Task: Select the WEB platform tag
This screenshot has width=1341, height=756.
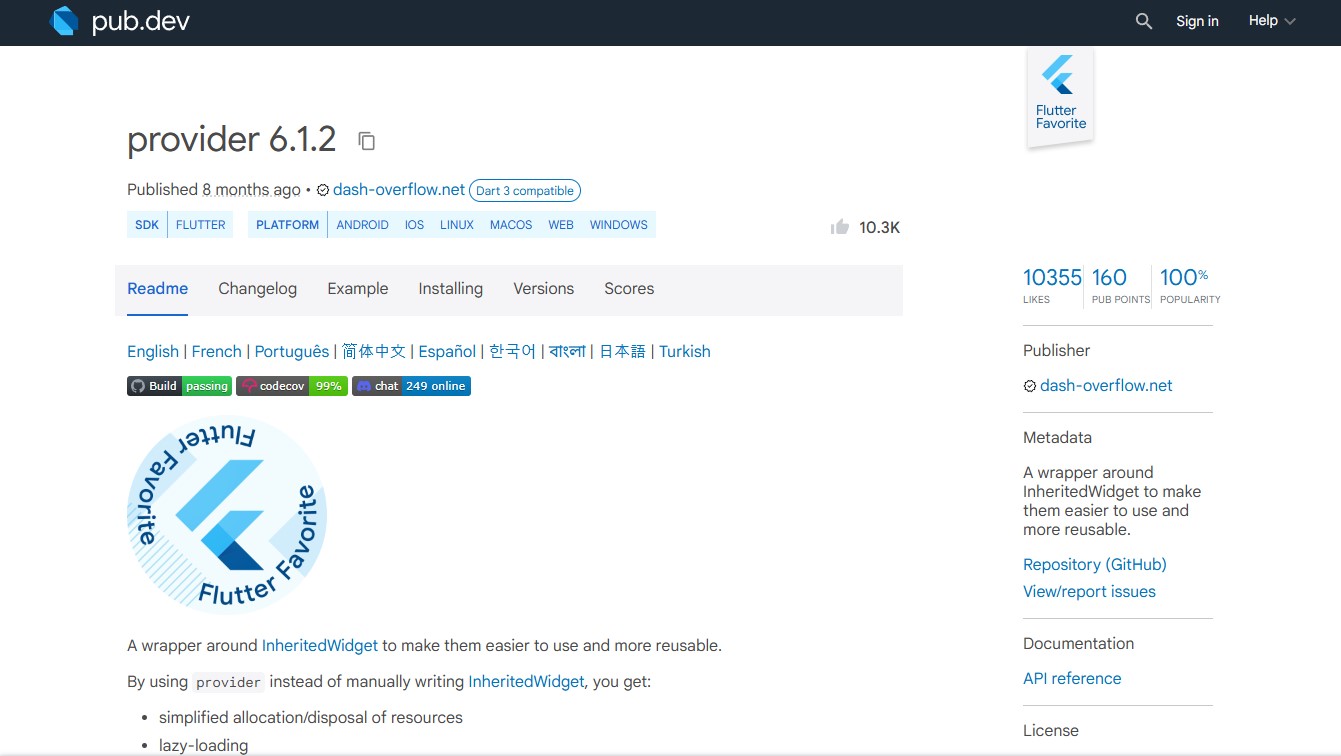Action: click(561, 225)
